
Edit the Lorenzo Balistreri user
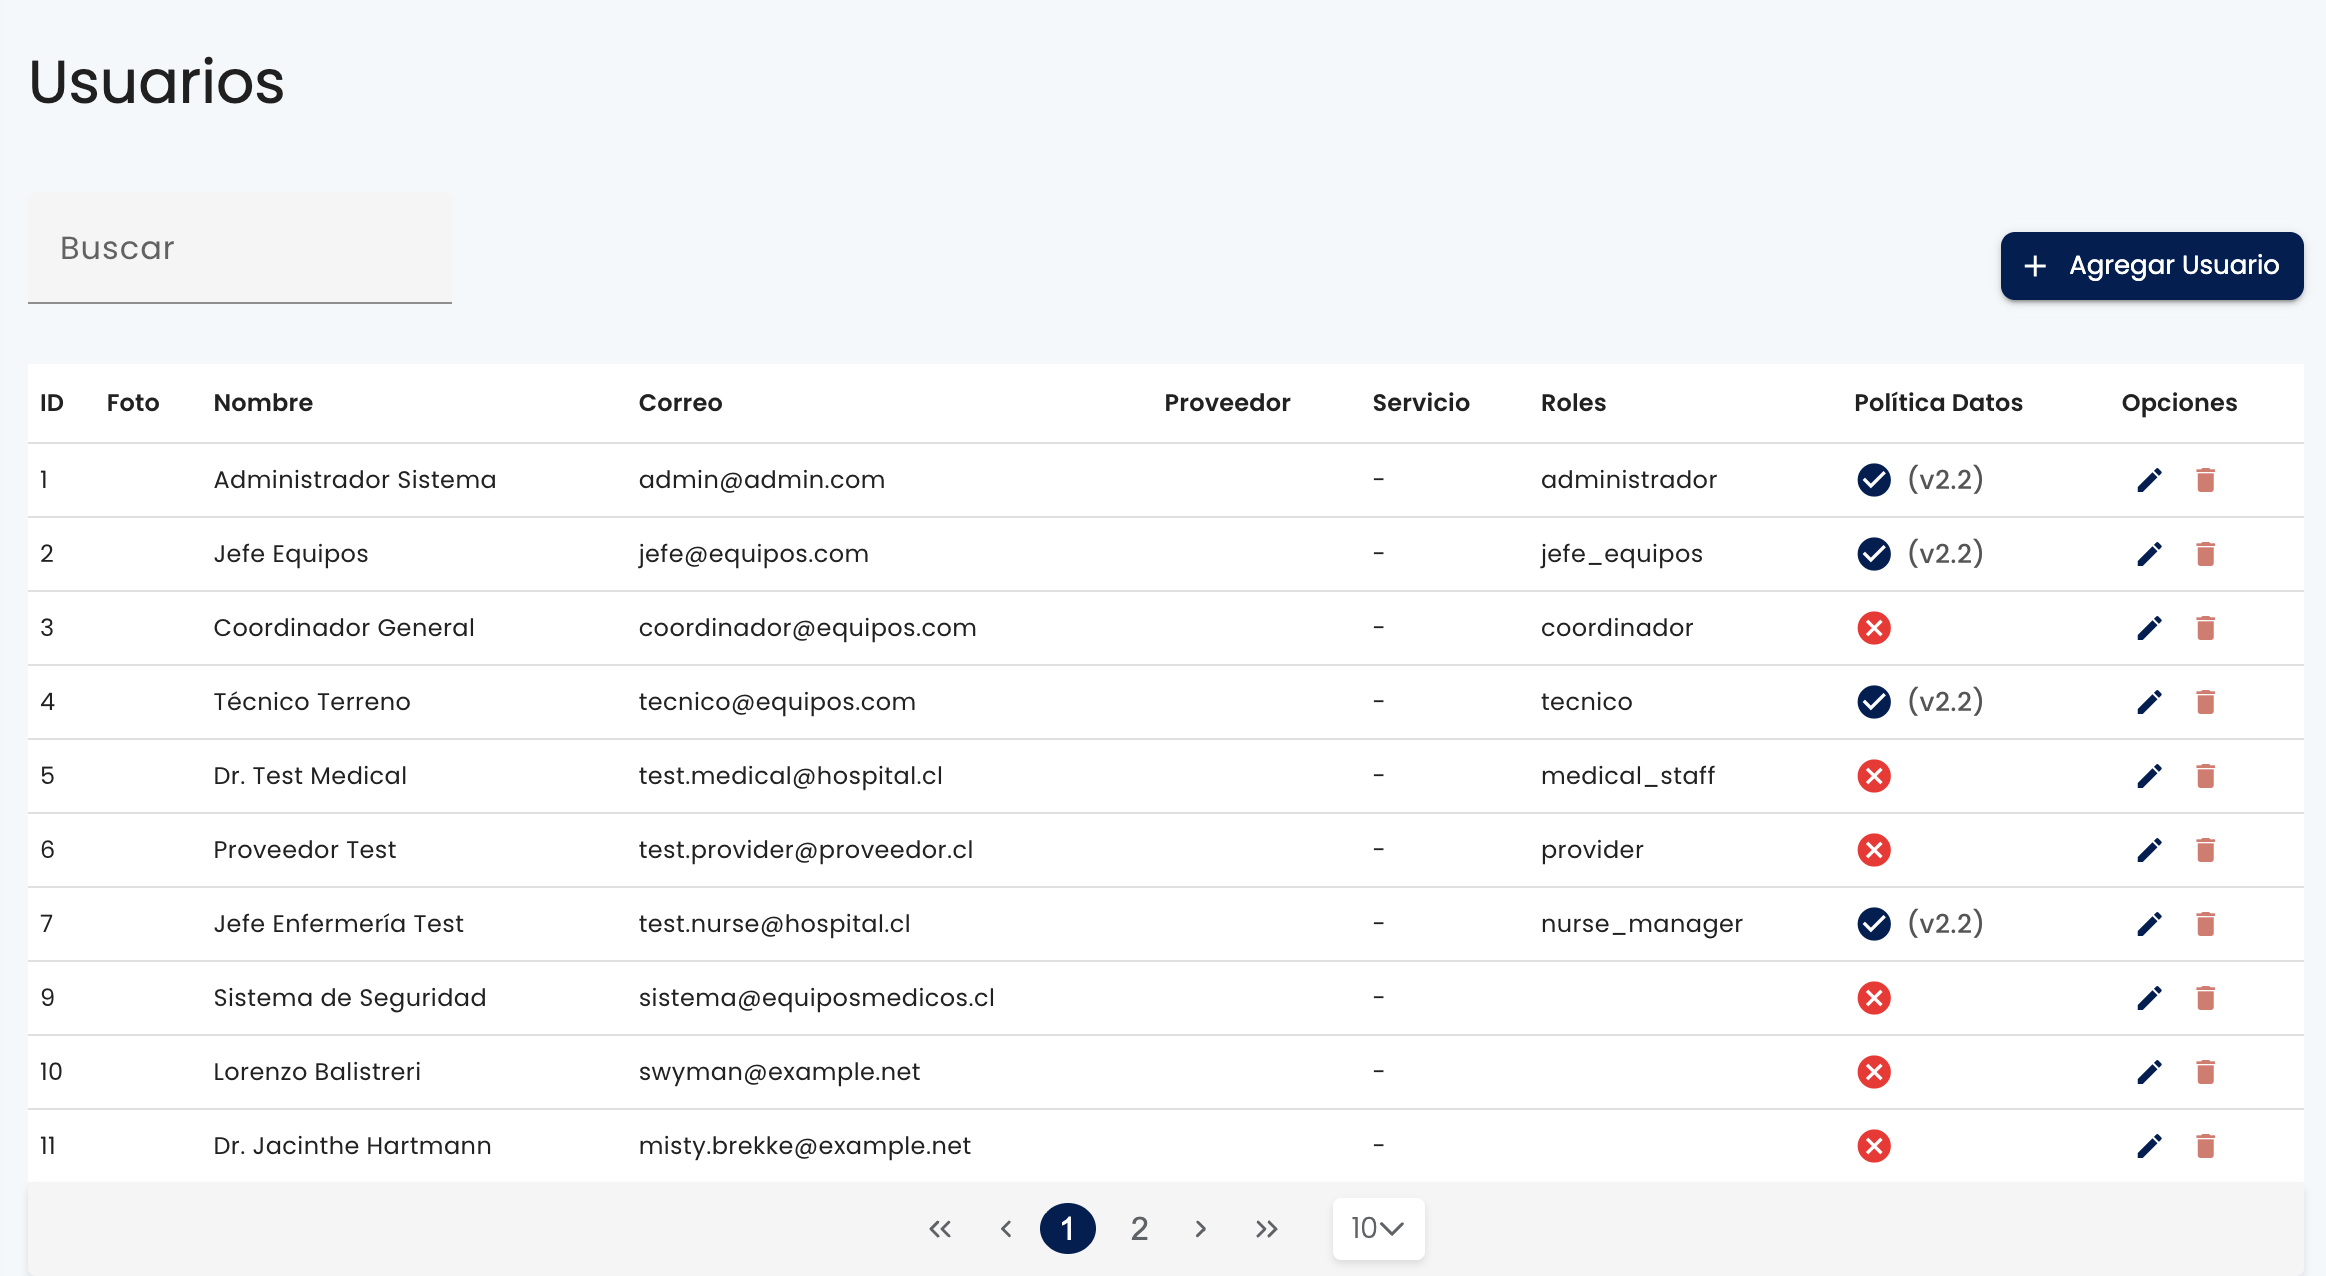tap(2149, 1073)
